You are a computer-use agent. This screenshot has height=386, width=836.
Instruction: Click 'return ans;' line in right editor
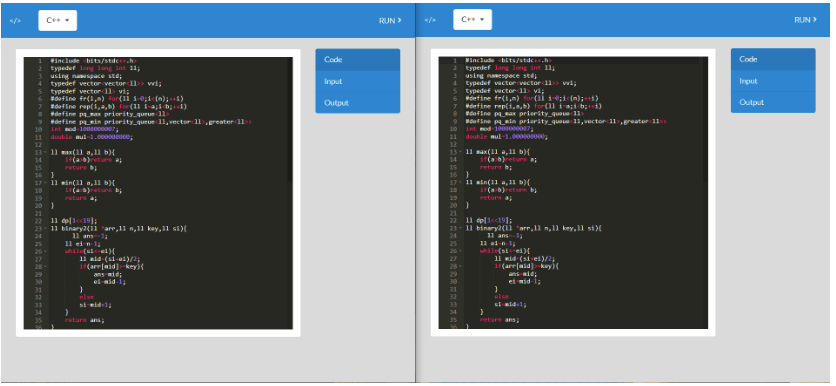click(499, 320)
